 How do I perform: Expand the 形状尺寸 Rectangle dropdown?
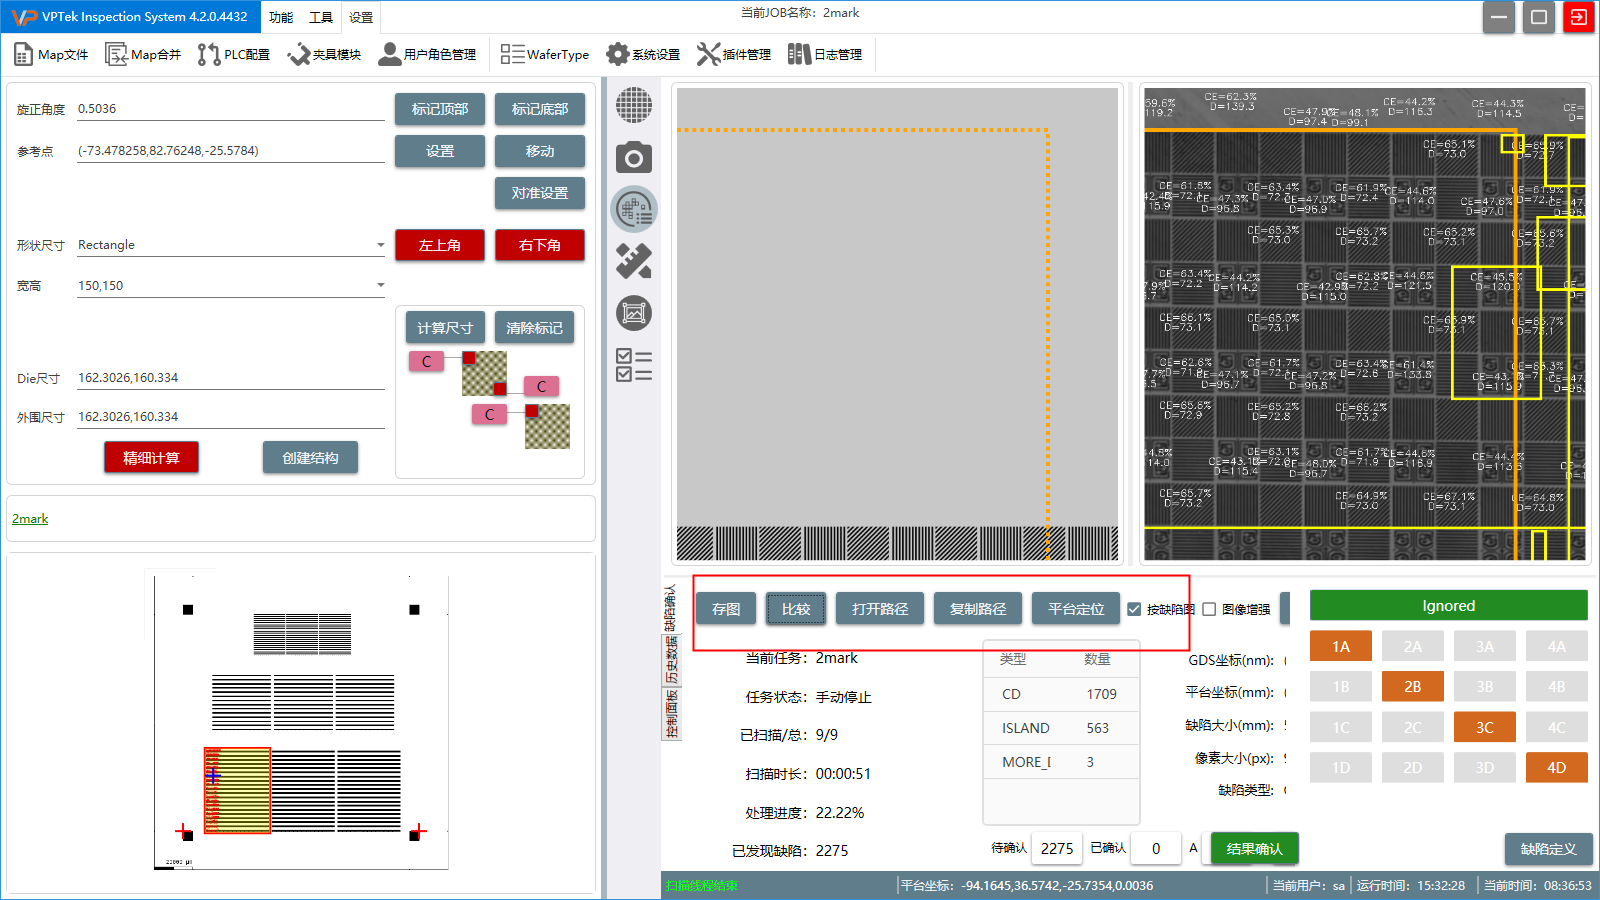[380, 245]
